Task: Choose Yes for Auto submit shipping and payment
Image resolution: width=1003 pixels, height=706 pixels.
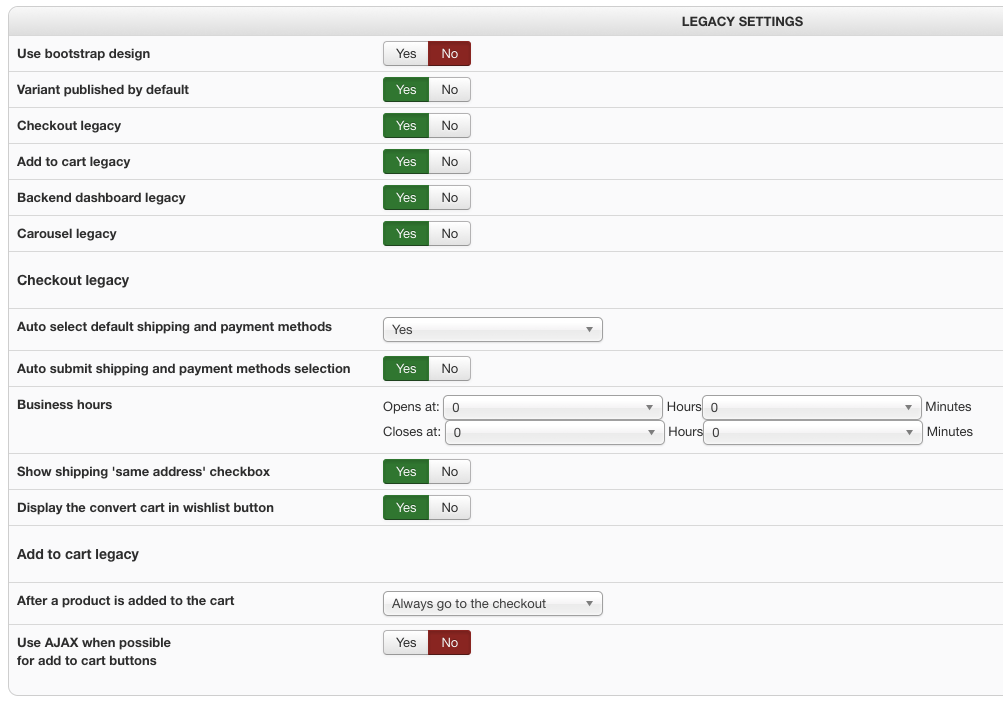Action: (406, 368)
